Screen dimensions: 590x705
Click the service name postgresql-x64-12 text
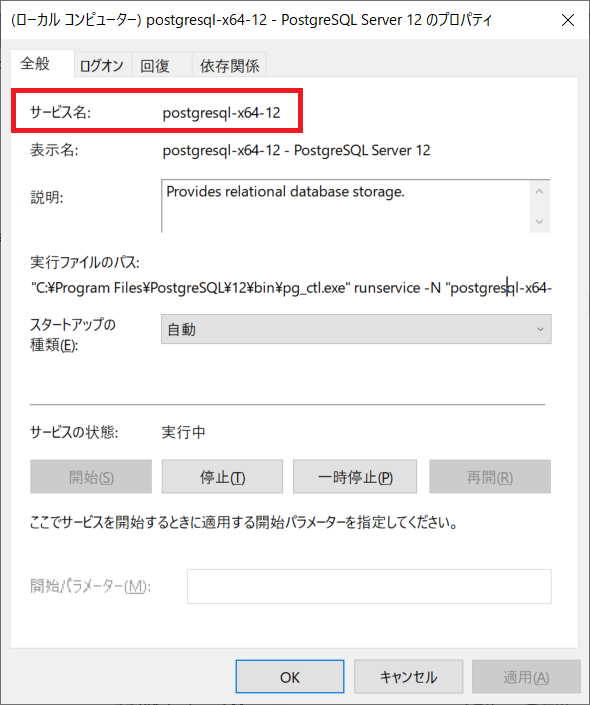pyautogui.click(x=221, y=112)
